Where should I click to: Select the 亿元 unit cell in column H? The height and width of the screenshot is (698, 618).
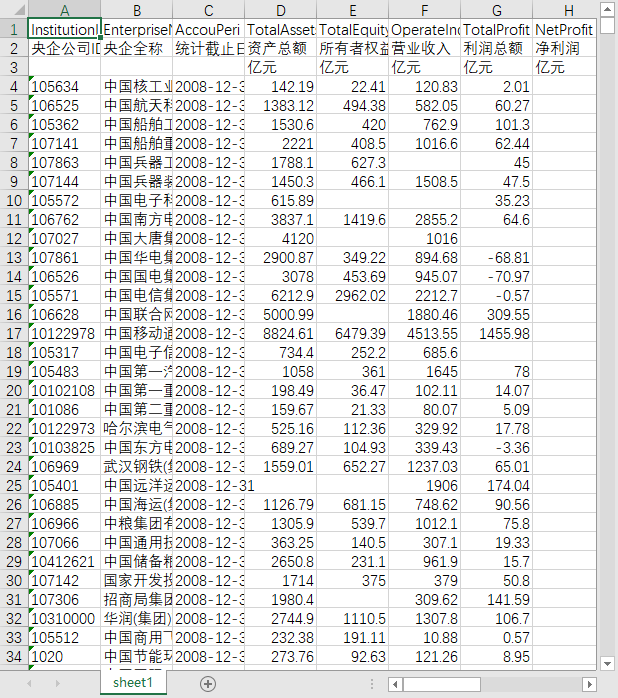pyautogui.click(x=565, y=67)
